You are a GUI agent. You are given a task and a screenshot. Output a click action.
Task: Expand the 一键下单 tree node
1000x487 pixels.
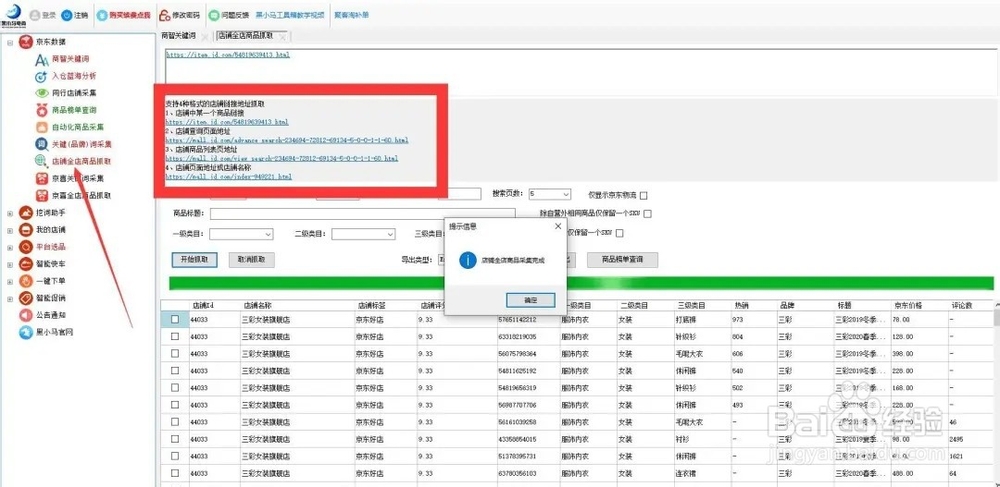point(10,281)
